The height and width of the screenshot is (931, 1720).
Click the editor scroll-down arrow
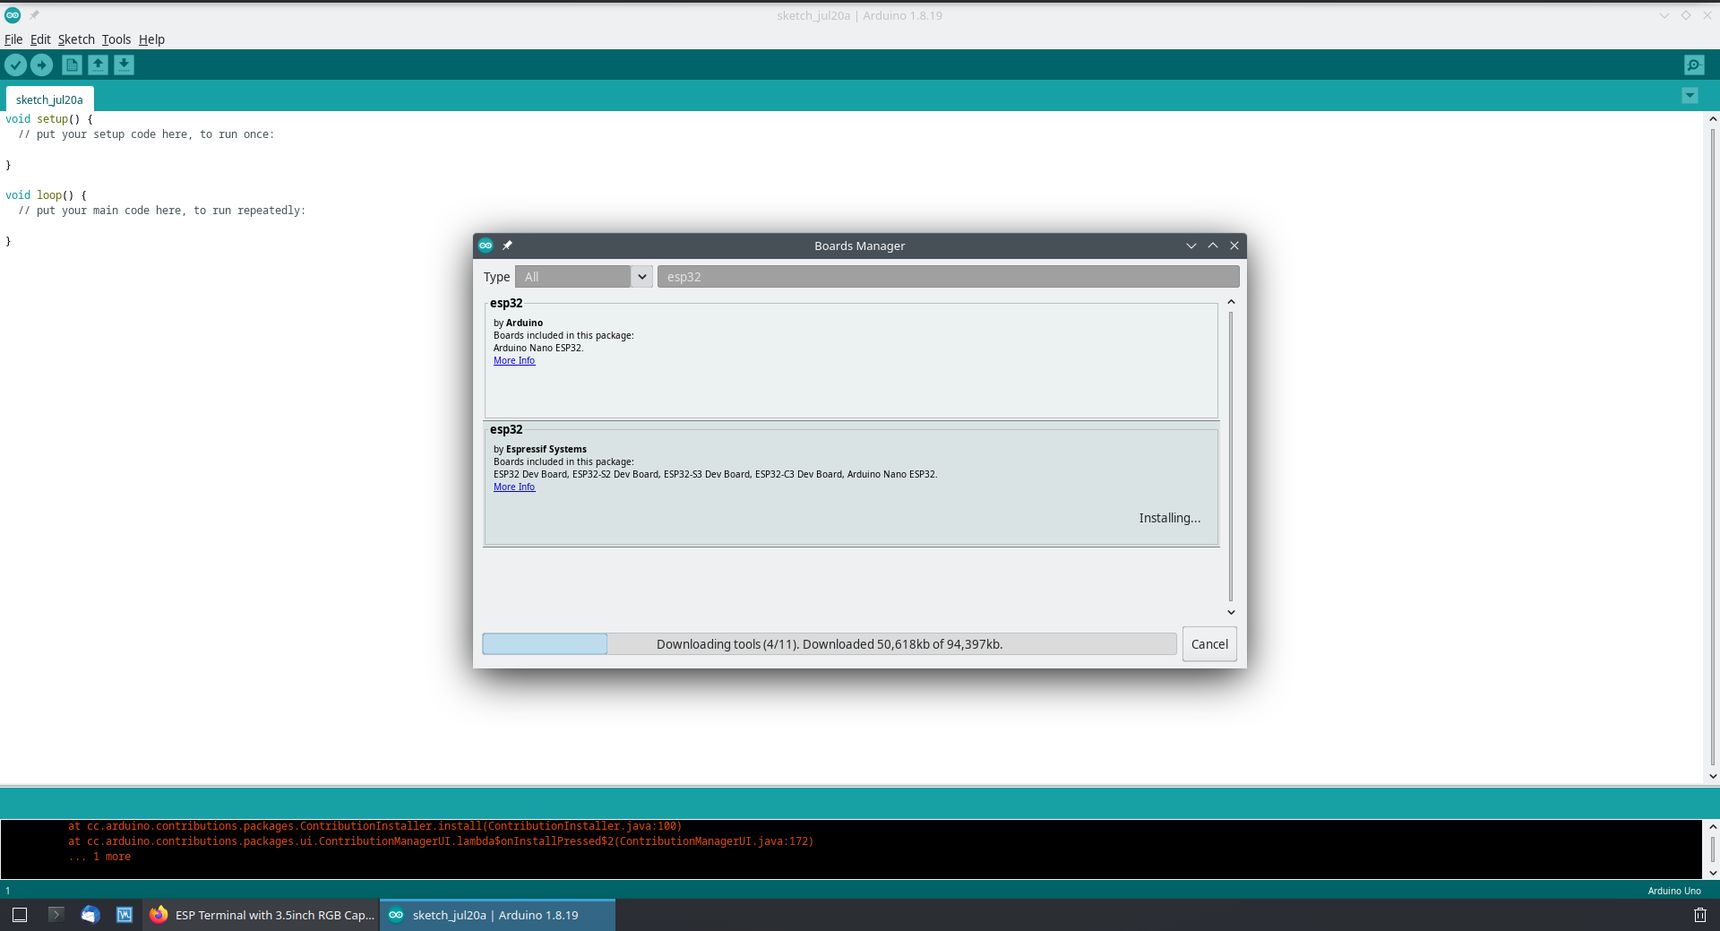click(x=1712, y=776)
